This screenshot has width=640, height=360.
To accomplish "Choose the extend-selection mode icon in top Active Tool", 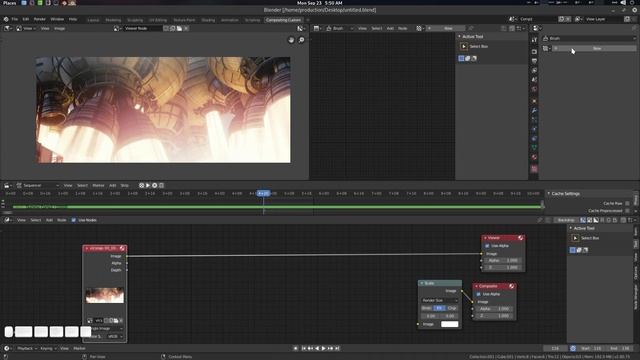I will click(468, 59).
